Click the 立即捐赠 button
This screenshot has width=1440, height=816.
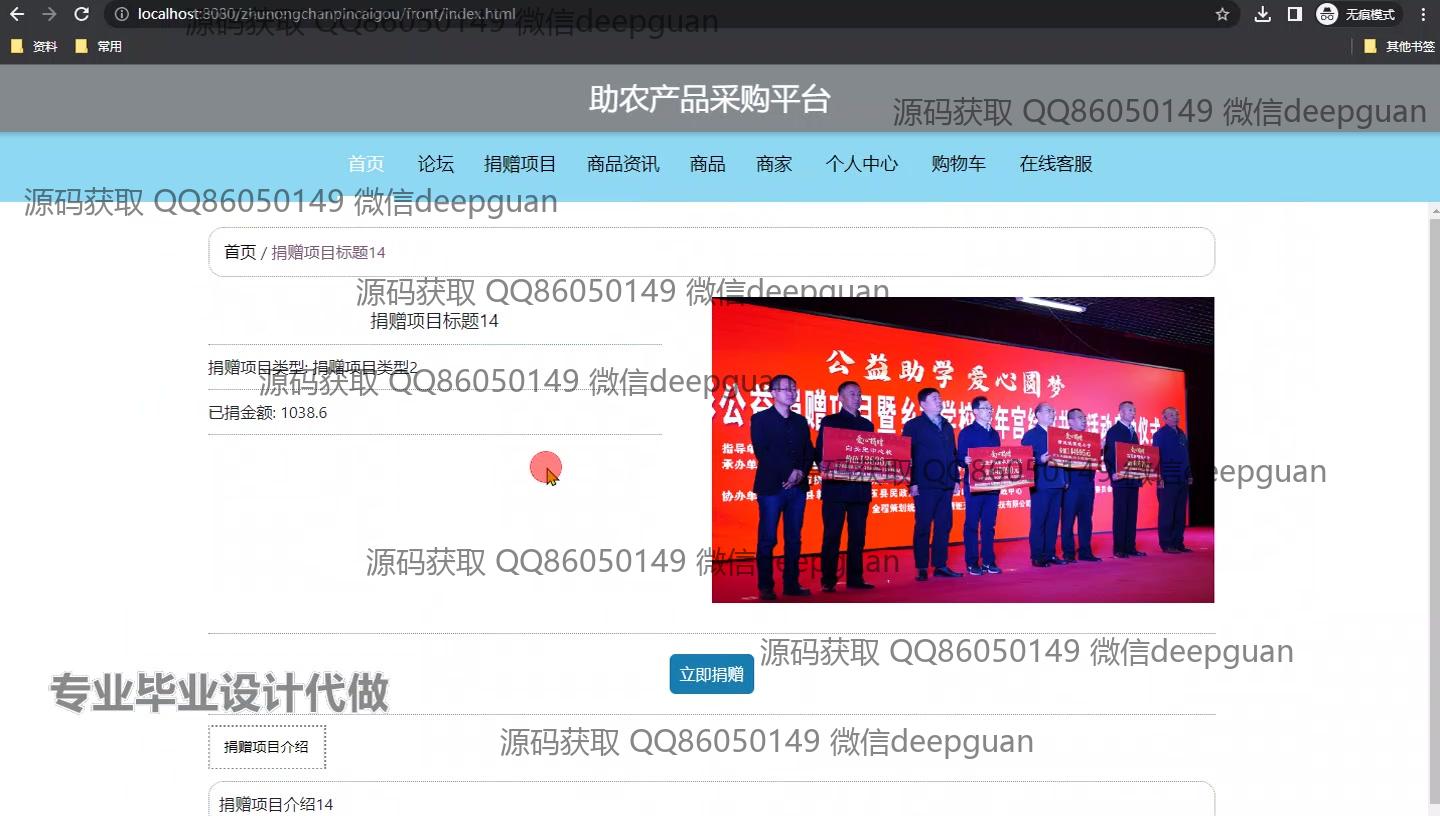(x=711, y=675)
